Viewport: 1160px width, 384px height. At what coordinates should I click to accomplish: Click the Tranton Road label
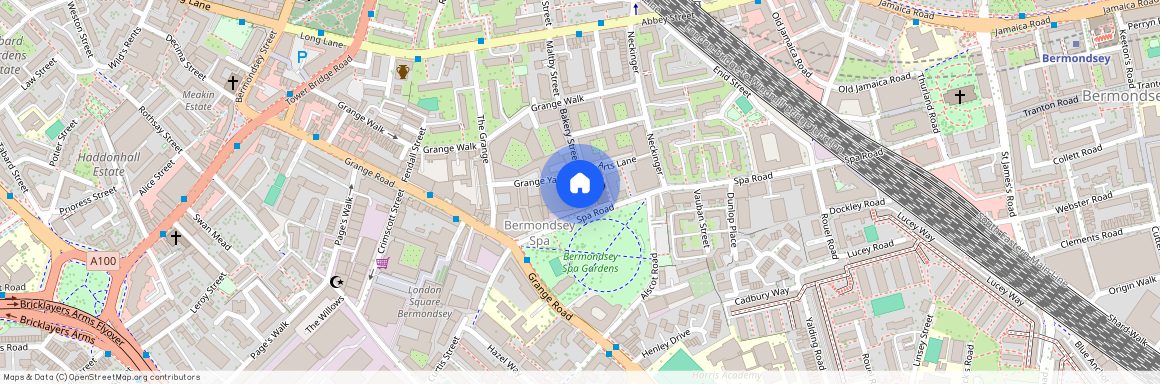(1051, 105)
